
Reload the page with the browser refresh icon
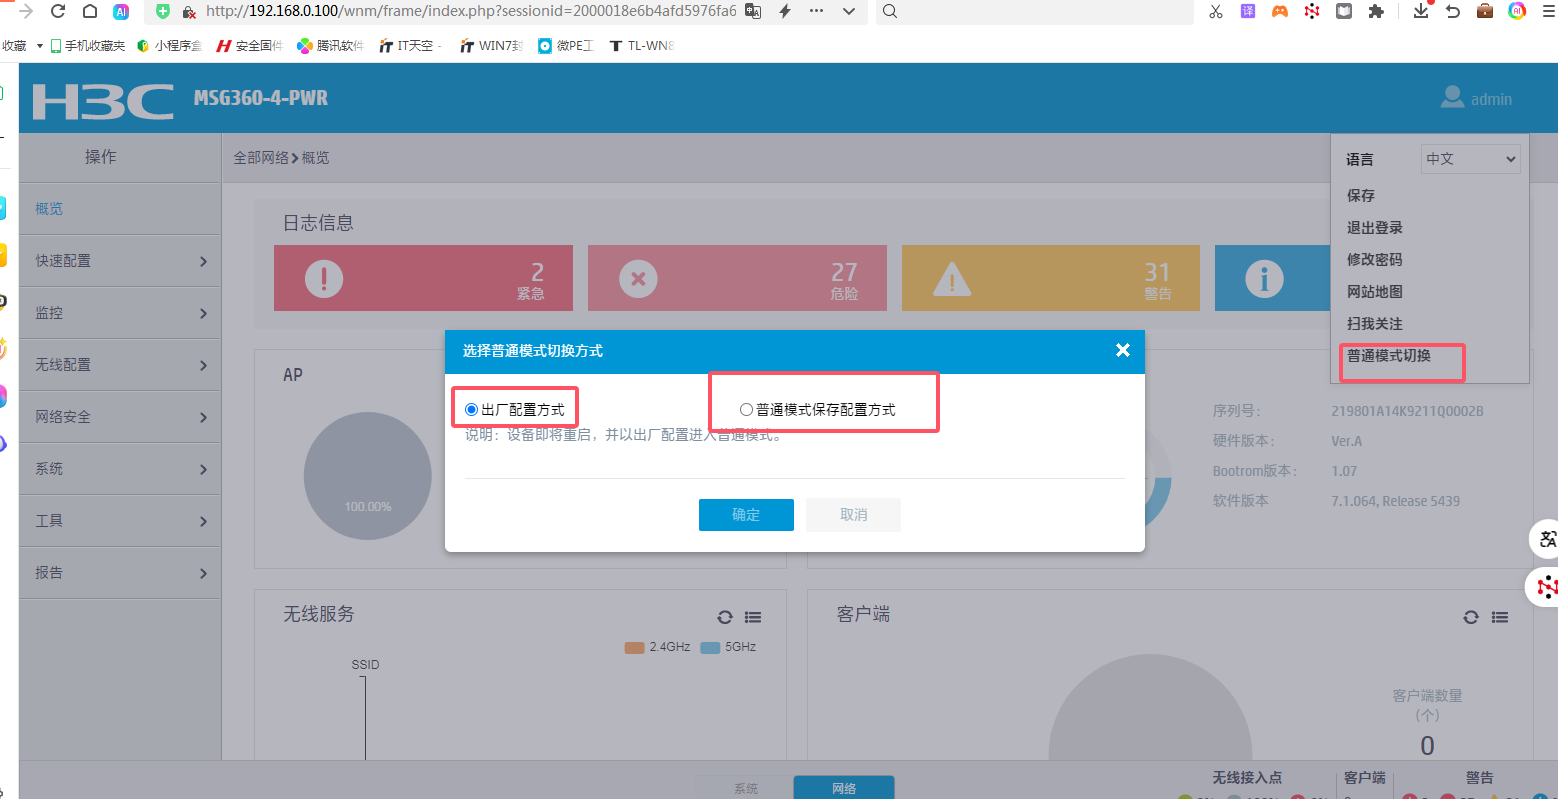click(58, 12)
